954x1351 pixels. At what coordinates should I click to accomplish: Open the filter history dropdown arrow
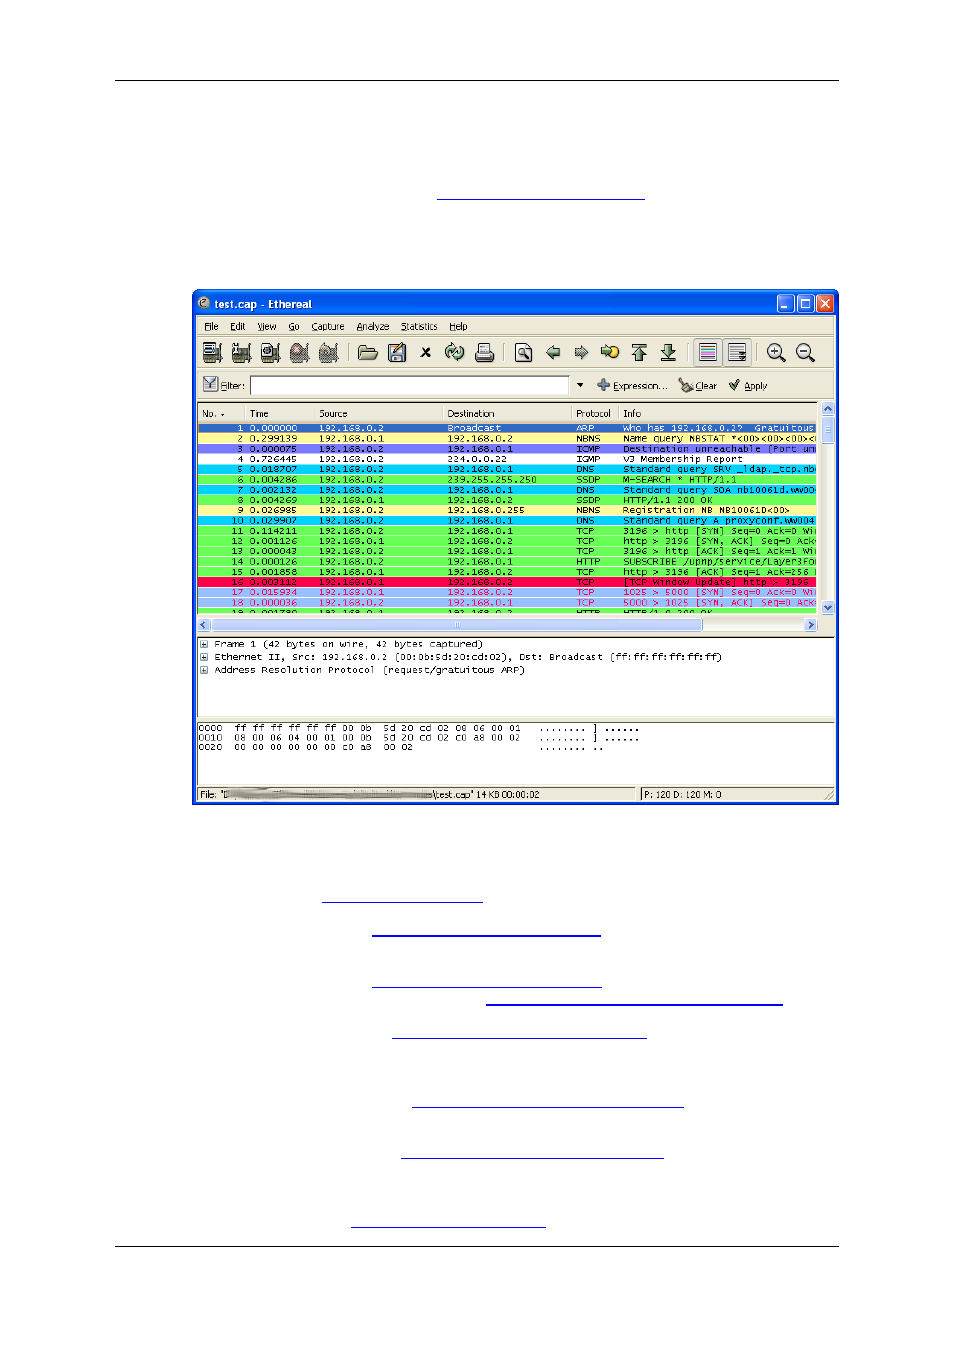click(x=580, y=385)
